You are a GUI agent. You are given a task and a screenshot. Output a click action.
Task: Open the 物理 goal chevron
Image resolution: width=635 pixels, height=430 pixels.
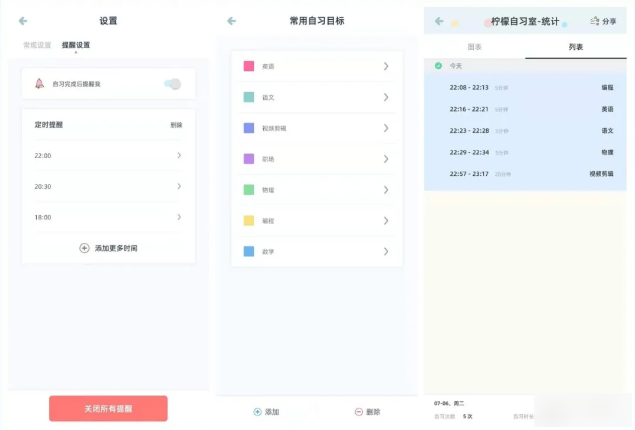click(386, 190)
